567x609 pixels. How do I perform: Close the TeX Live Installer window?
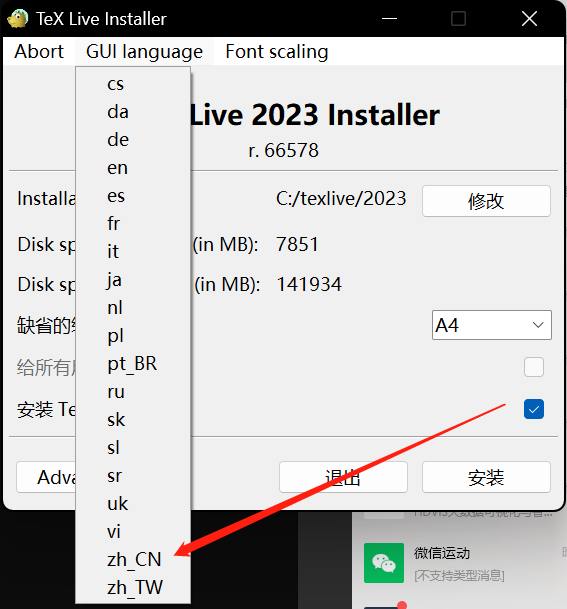tap(529, 18)
